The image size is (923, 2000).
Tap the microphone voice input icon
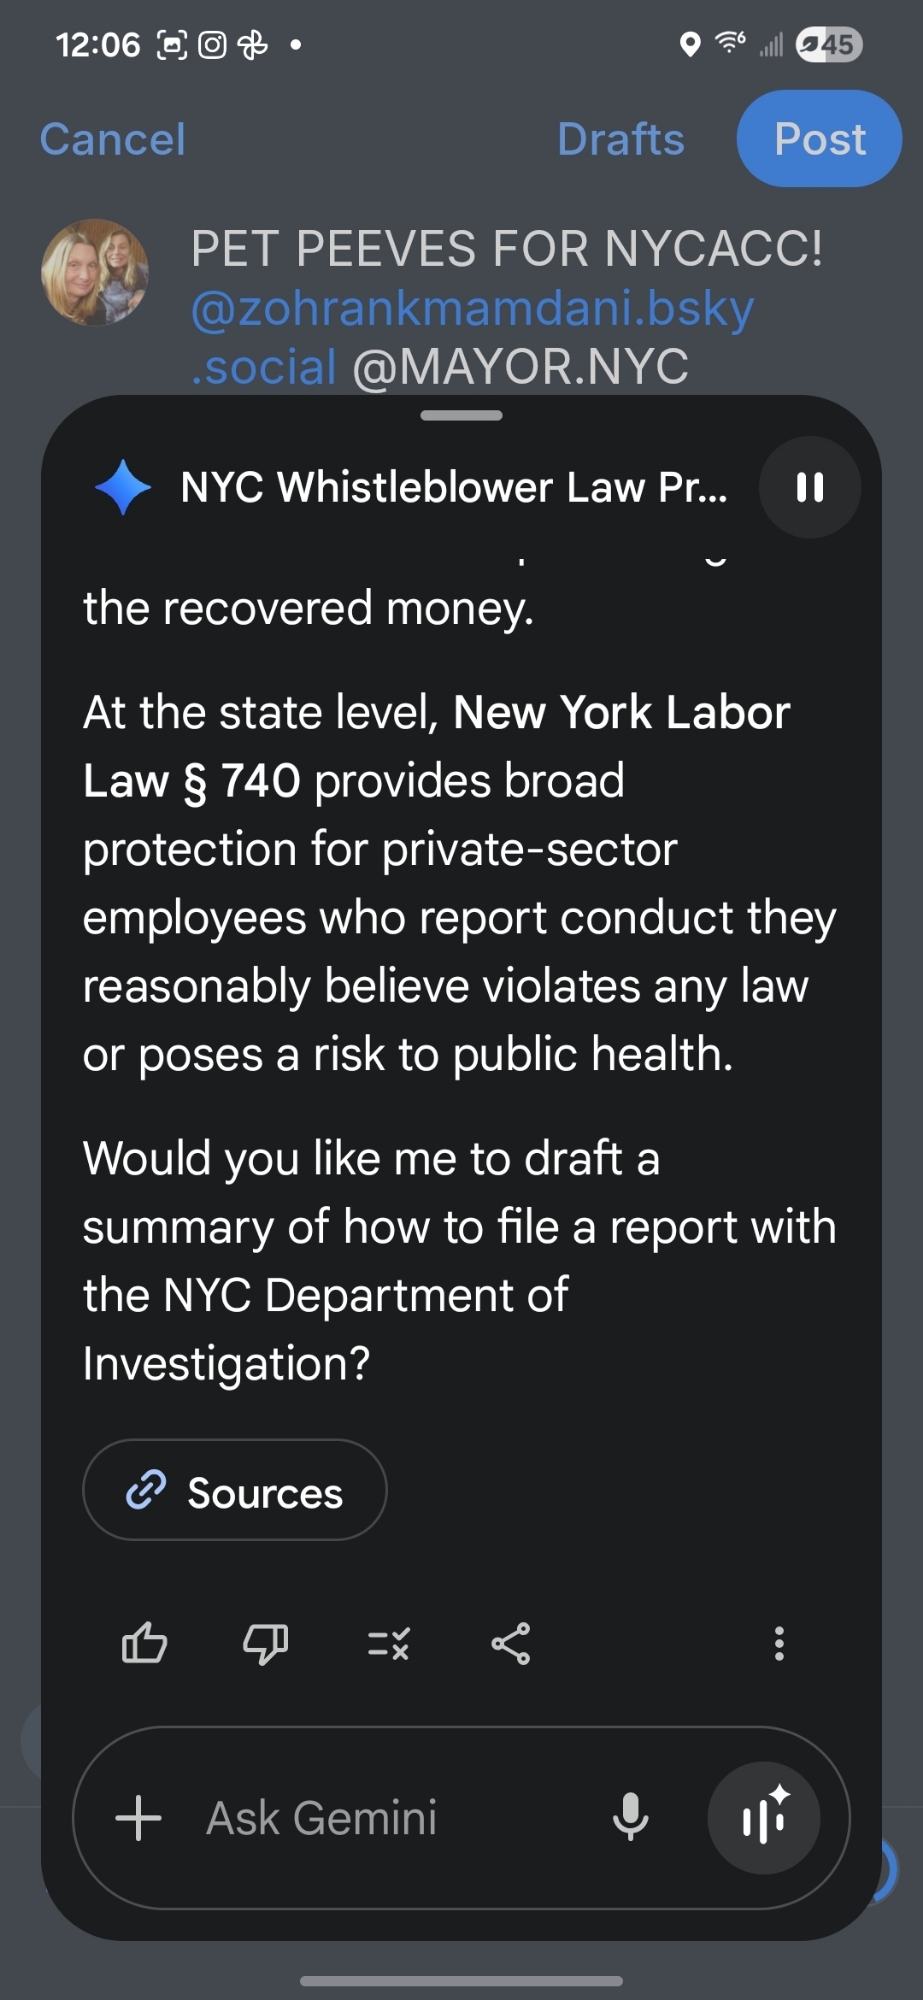(630, 1817)
